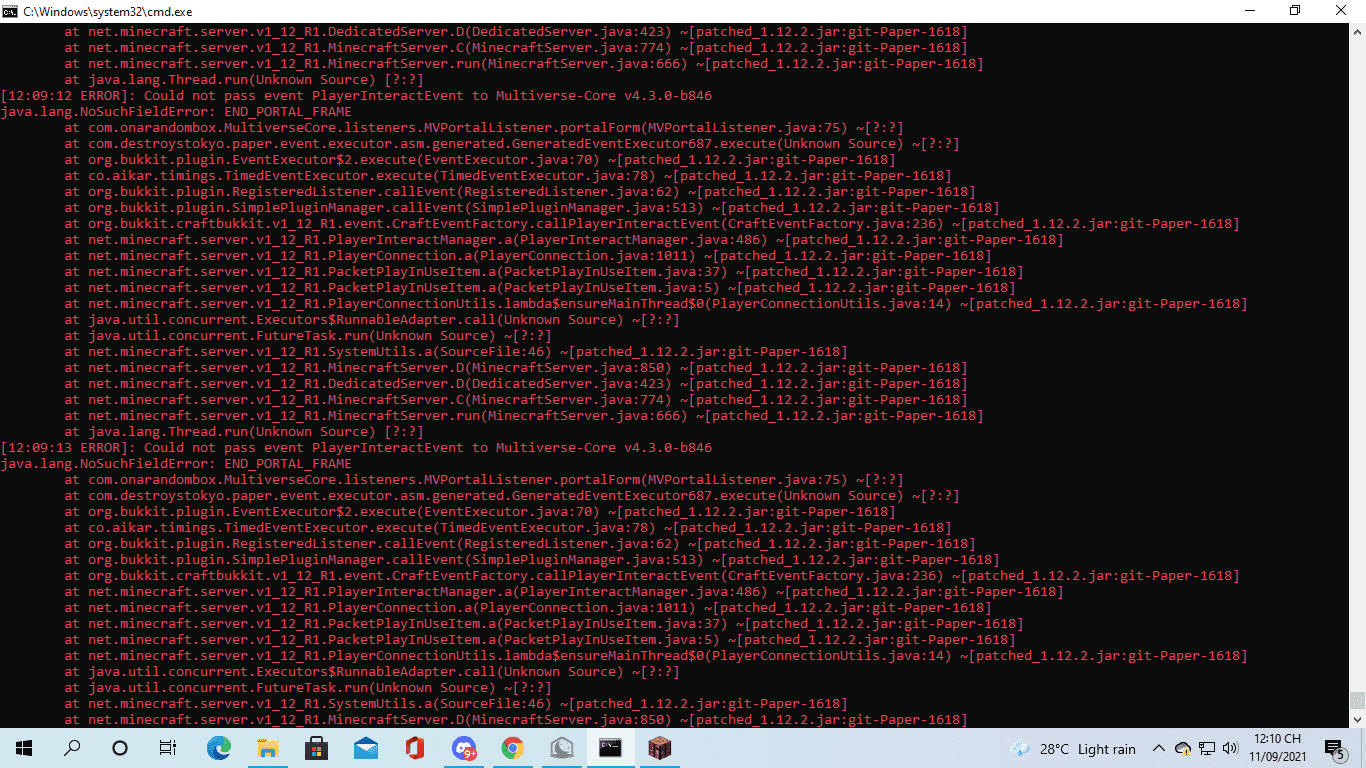1366x768 pixels.
Task: Show hidden system tray icons
Action: coord(1159,748)
